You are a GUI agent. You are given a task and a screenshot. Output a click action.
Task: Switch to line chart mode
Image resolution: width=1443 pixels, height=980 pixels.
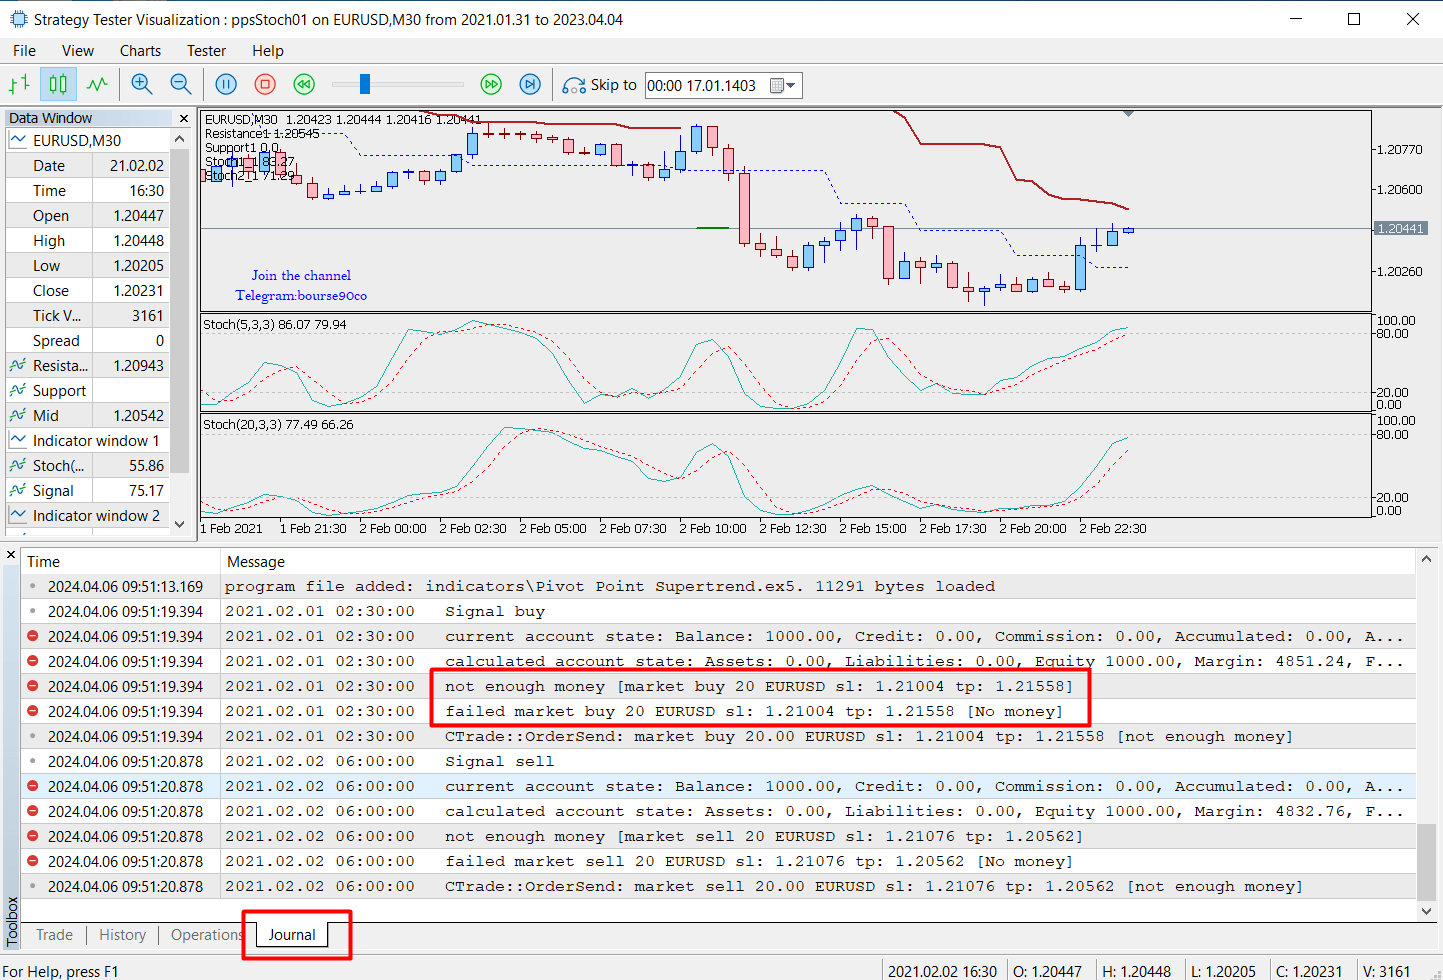click(97, 85)
